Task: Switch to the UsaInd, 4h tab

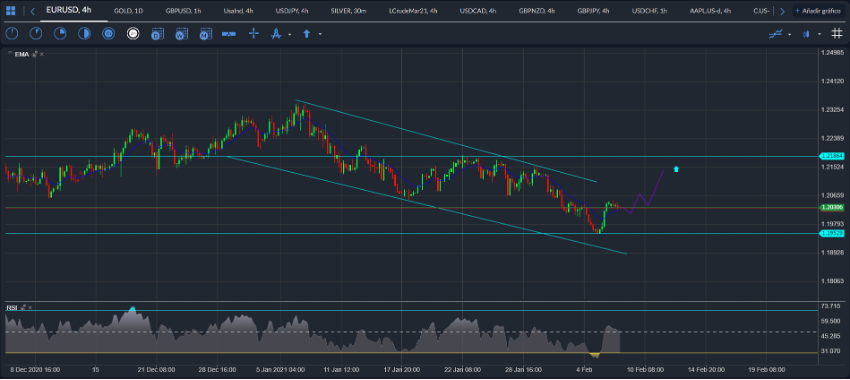Action: click(x=238, y=11)
